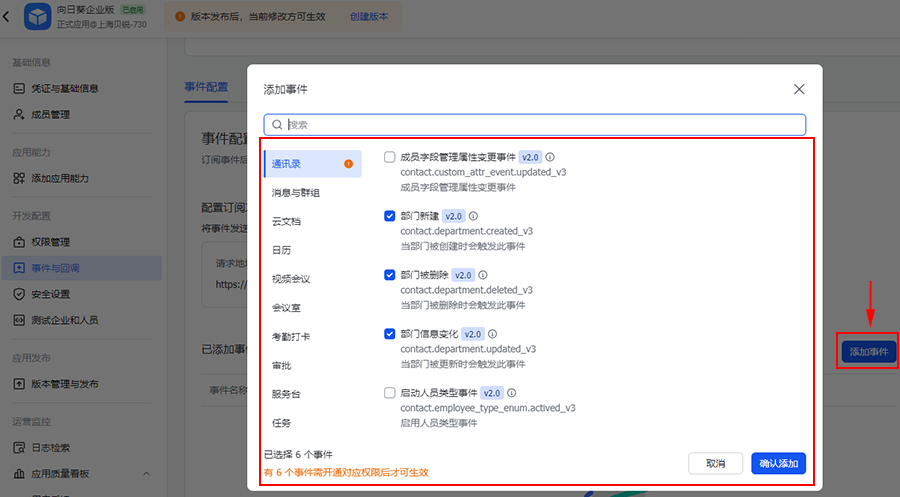Select the 通讯录 event category
This screenshot has height=497, width=900.
[313, 164]
